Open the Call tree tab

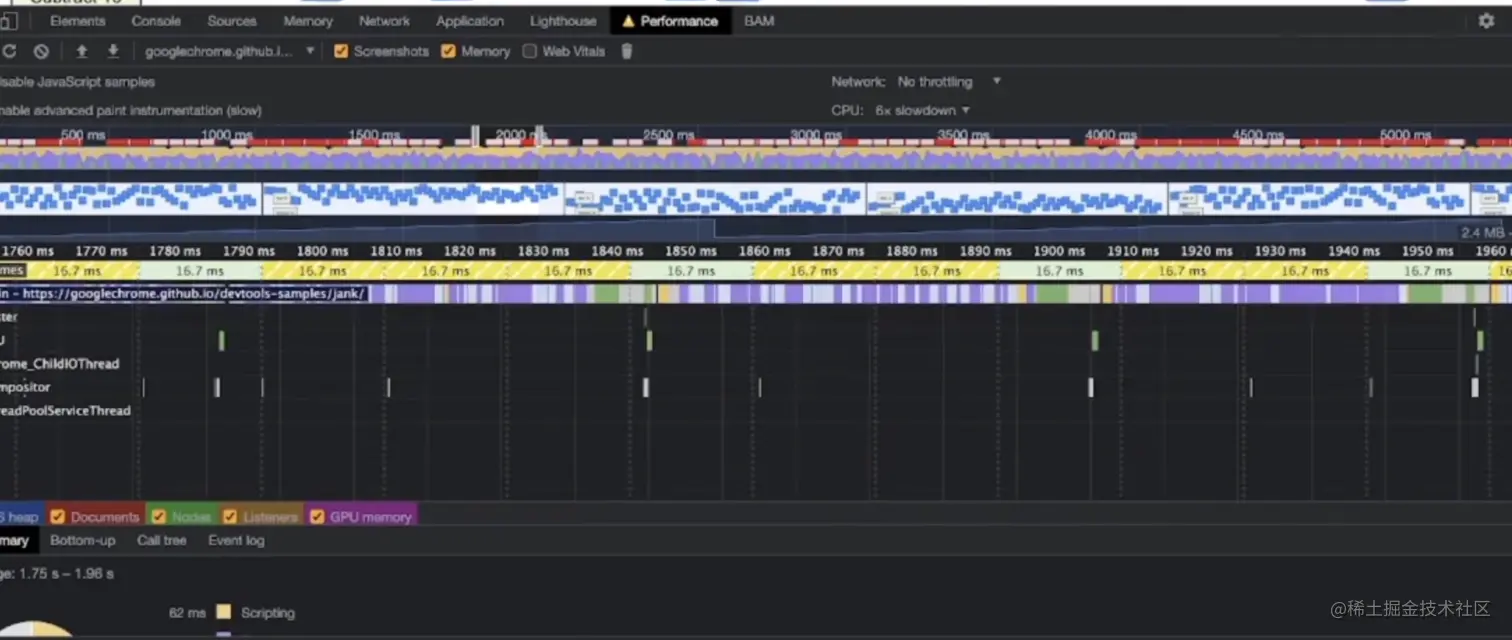(161, 540)
